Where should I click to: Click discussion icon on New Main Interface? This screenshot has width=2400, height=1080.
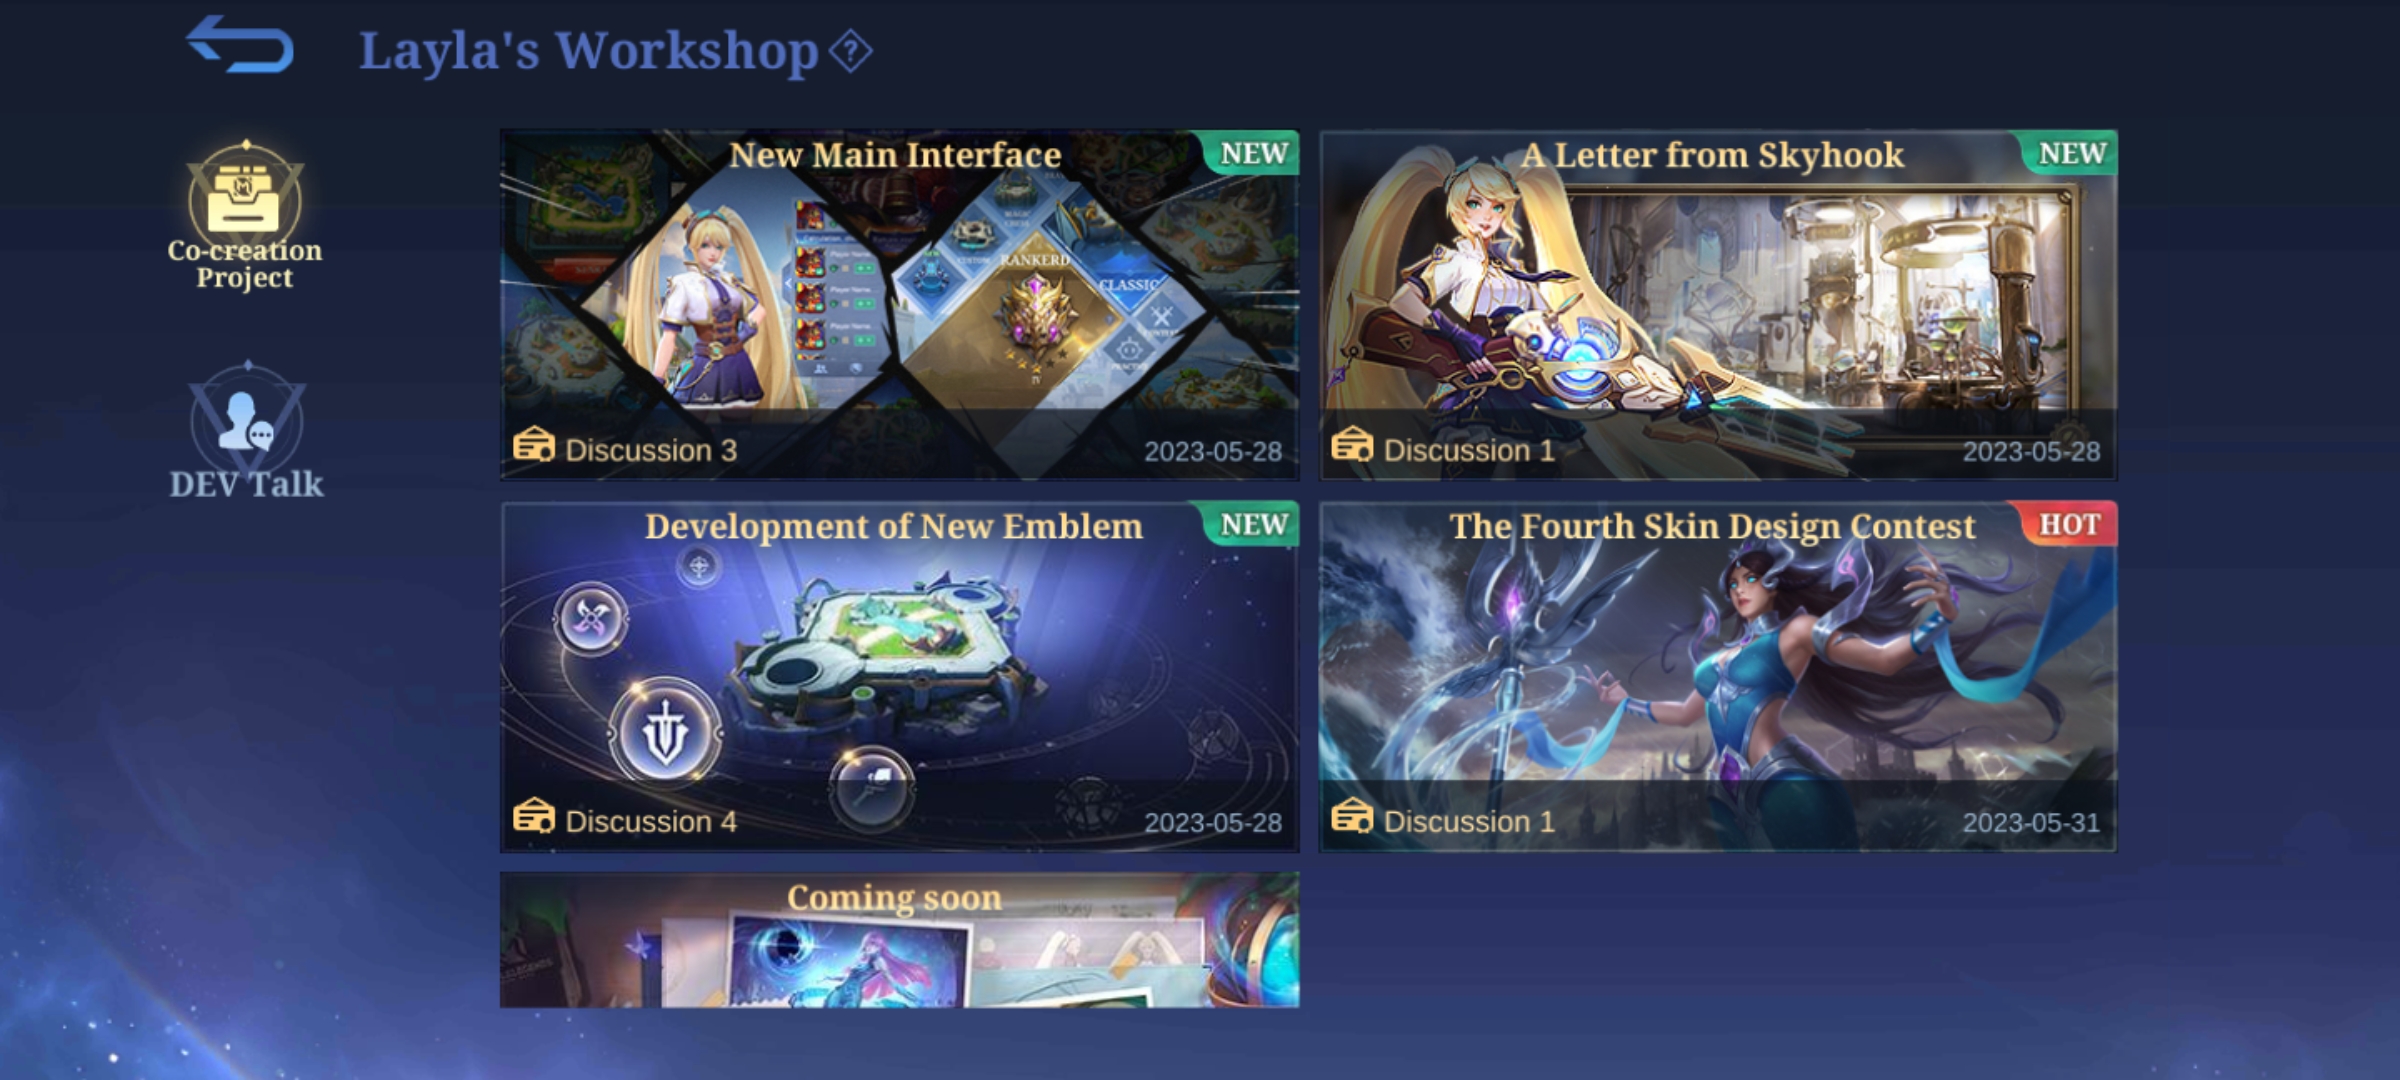pos(534,445)
